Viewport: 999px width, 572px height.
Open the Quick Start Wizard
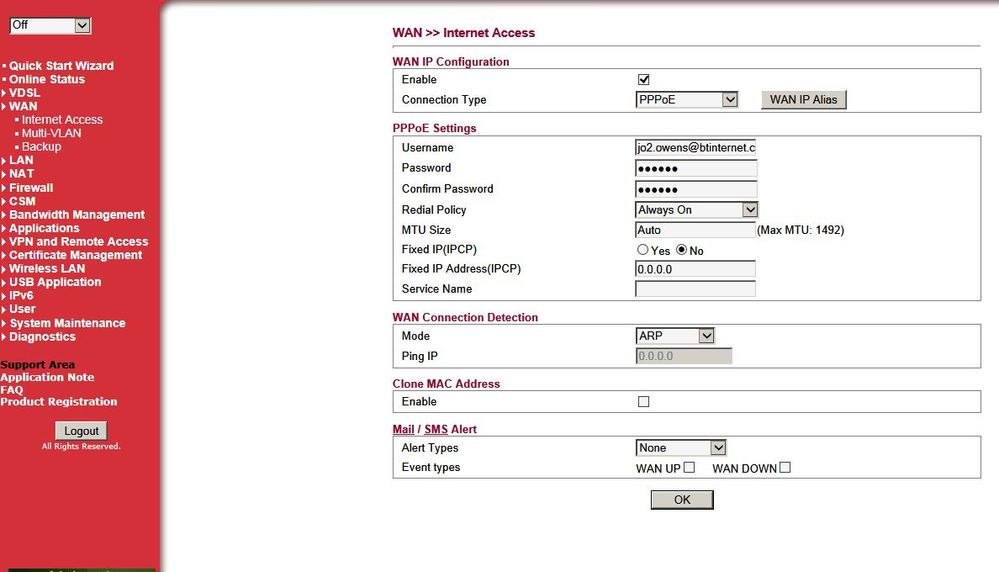pyautogui.click(x=61, y=66)
